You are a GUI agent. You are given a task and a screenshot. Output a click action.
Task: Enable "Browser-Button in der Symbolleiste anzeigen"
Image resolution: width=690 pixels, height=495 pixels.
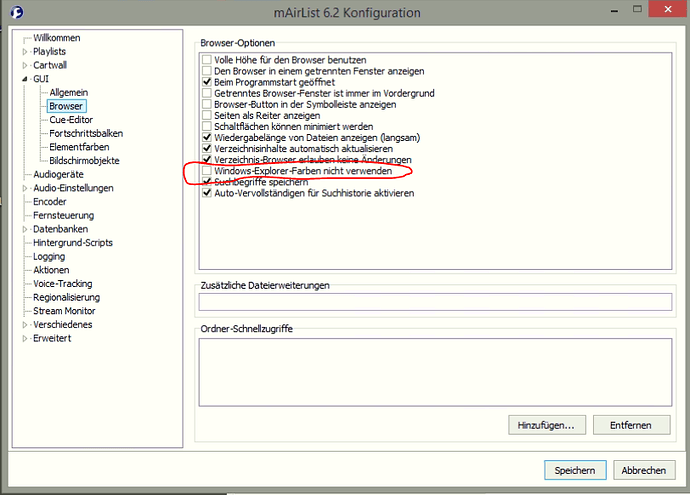(207, 104)
